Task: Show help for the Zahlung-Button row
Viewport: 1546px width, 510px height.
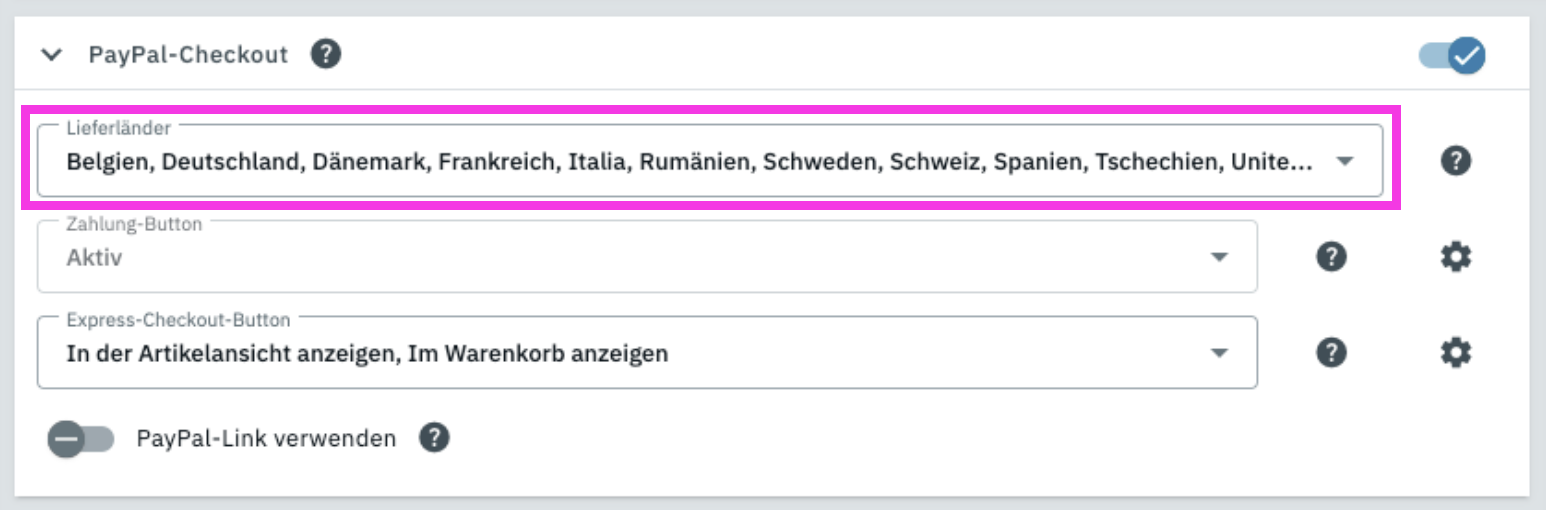Action: (1330, 257)
